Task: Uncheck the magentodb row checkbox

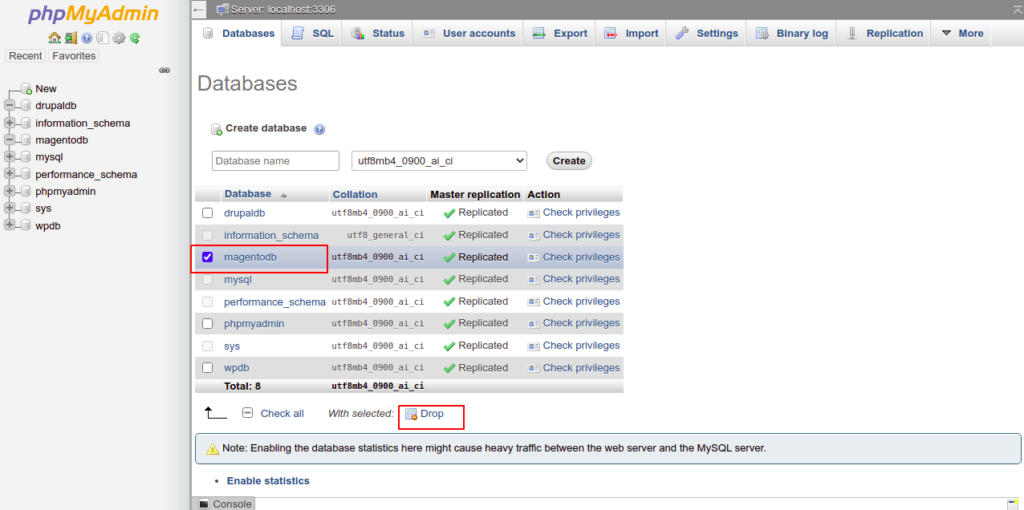Action: pyautogui.click(x=208, y=257)
